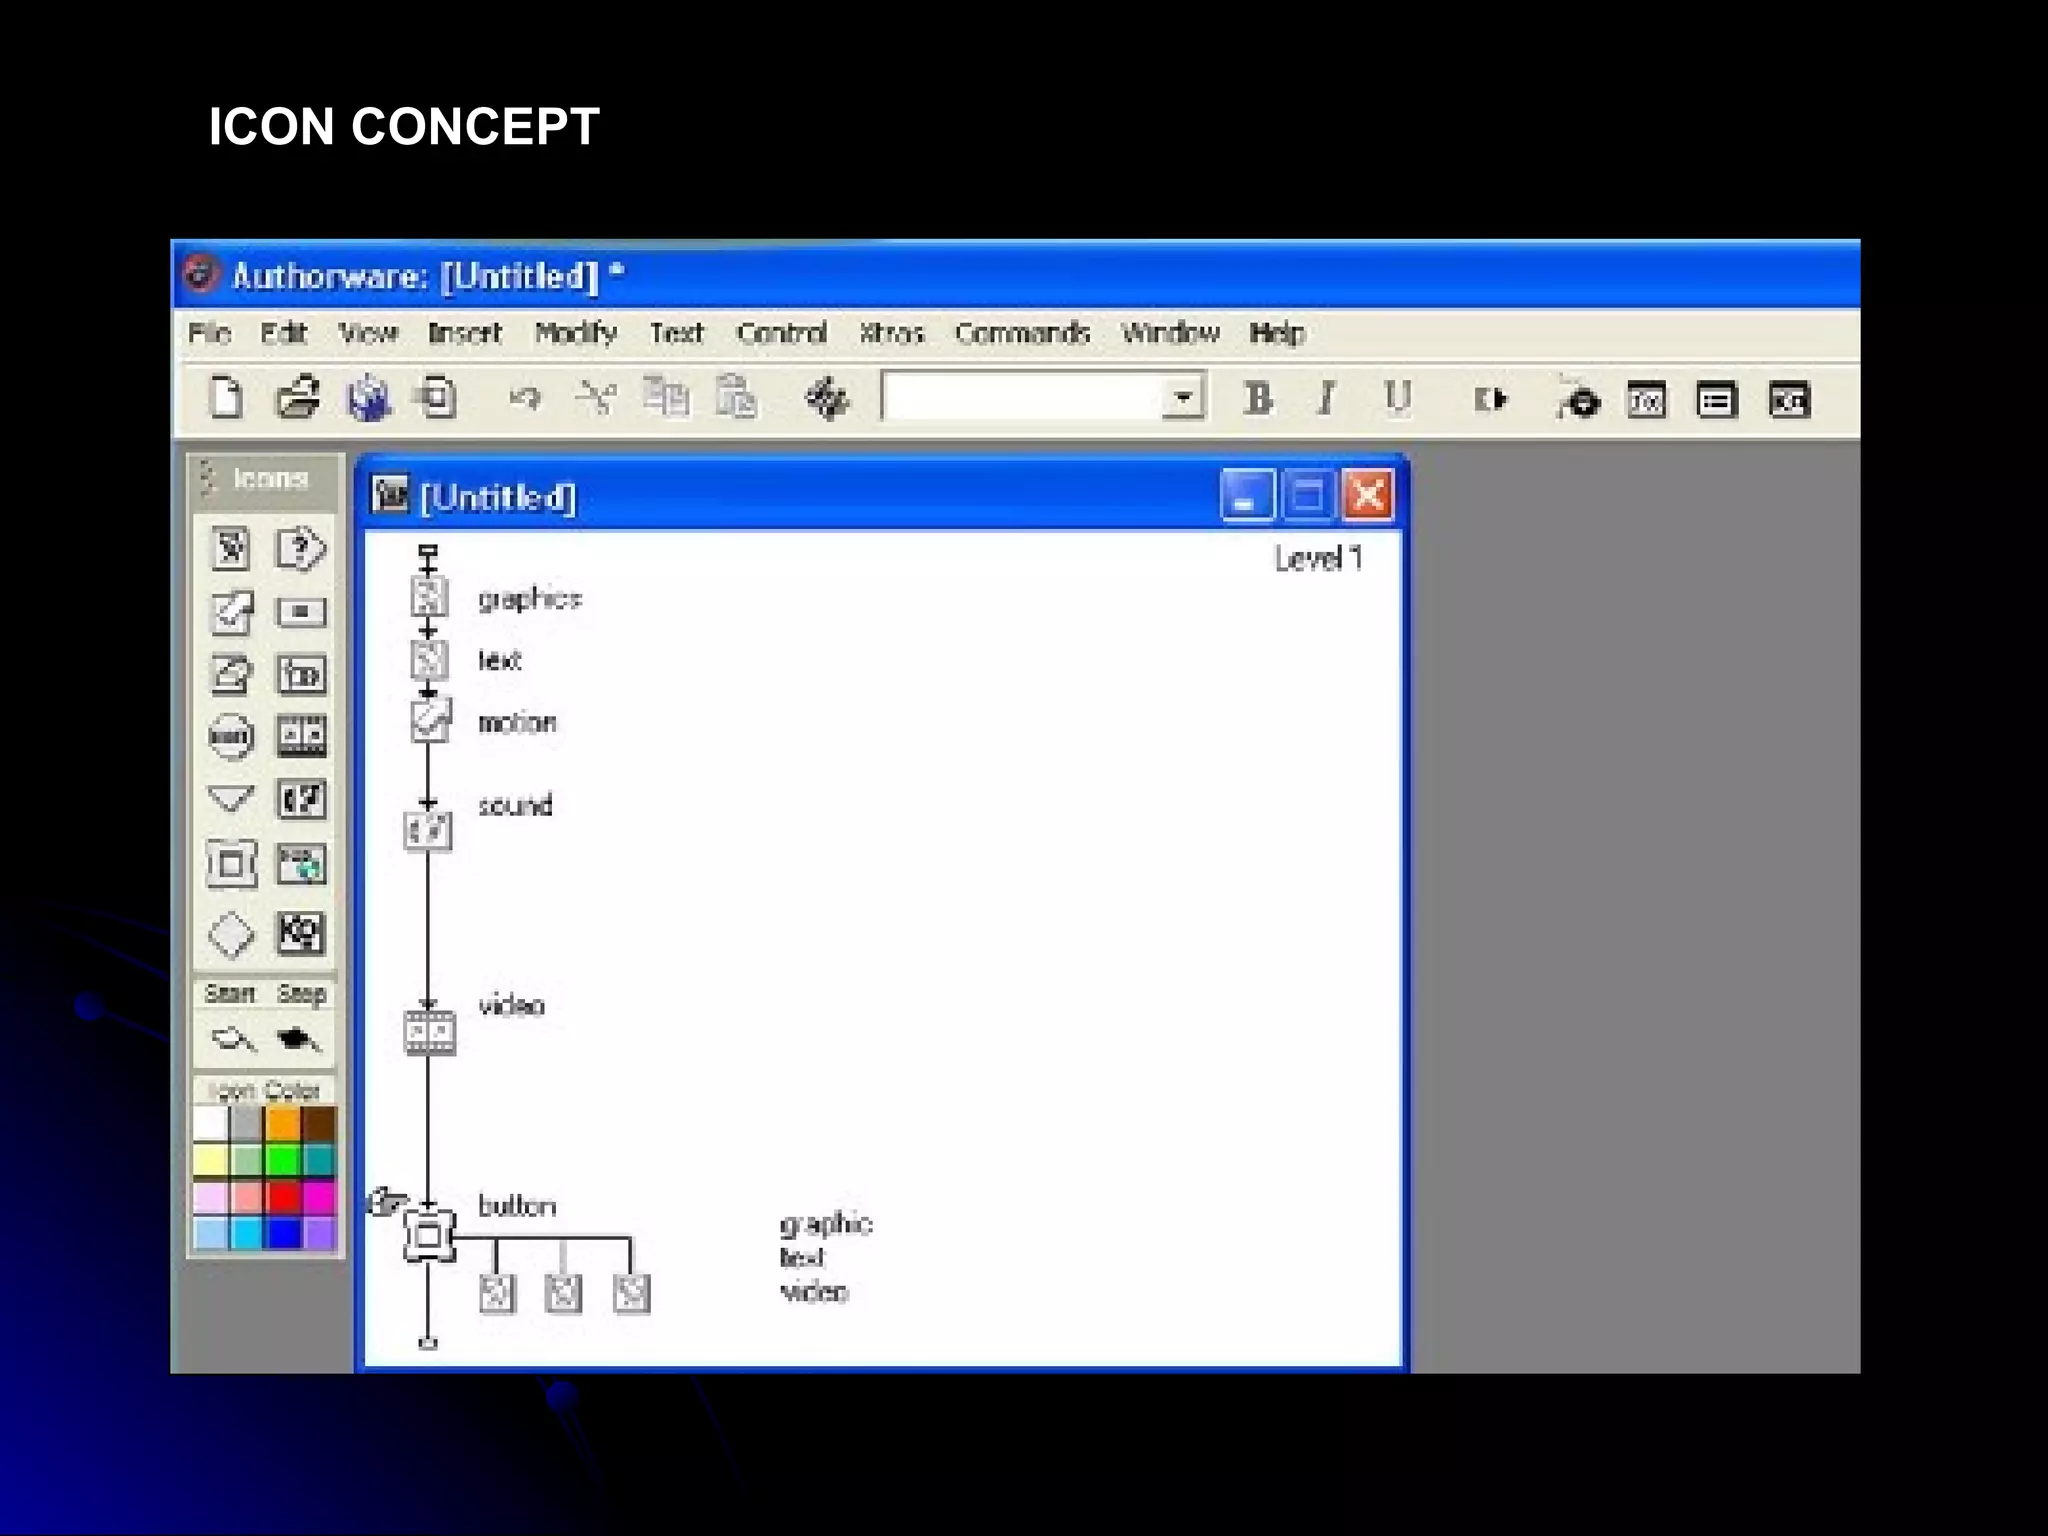The width and height of the screenshot is (2048, 1536).
Task: Select the Decision diamond icon in palette
Action: pos(231,934)
